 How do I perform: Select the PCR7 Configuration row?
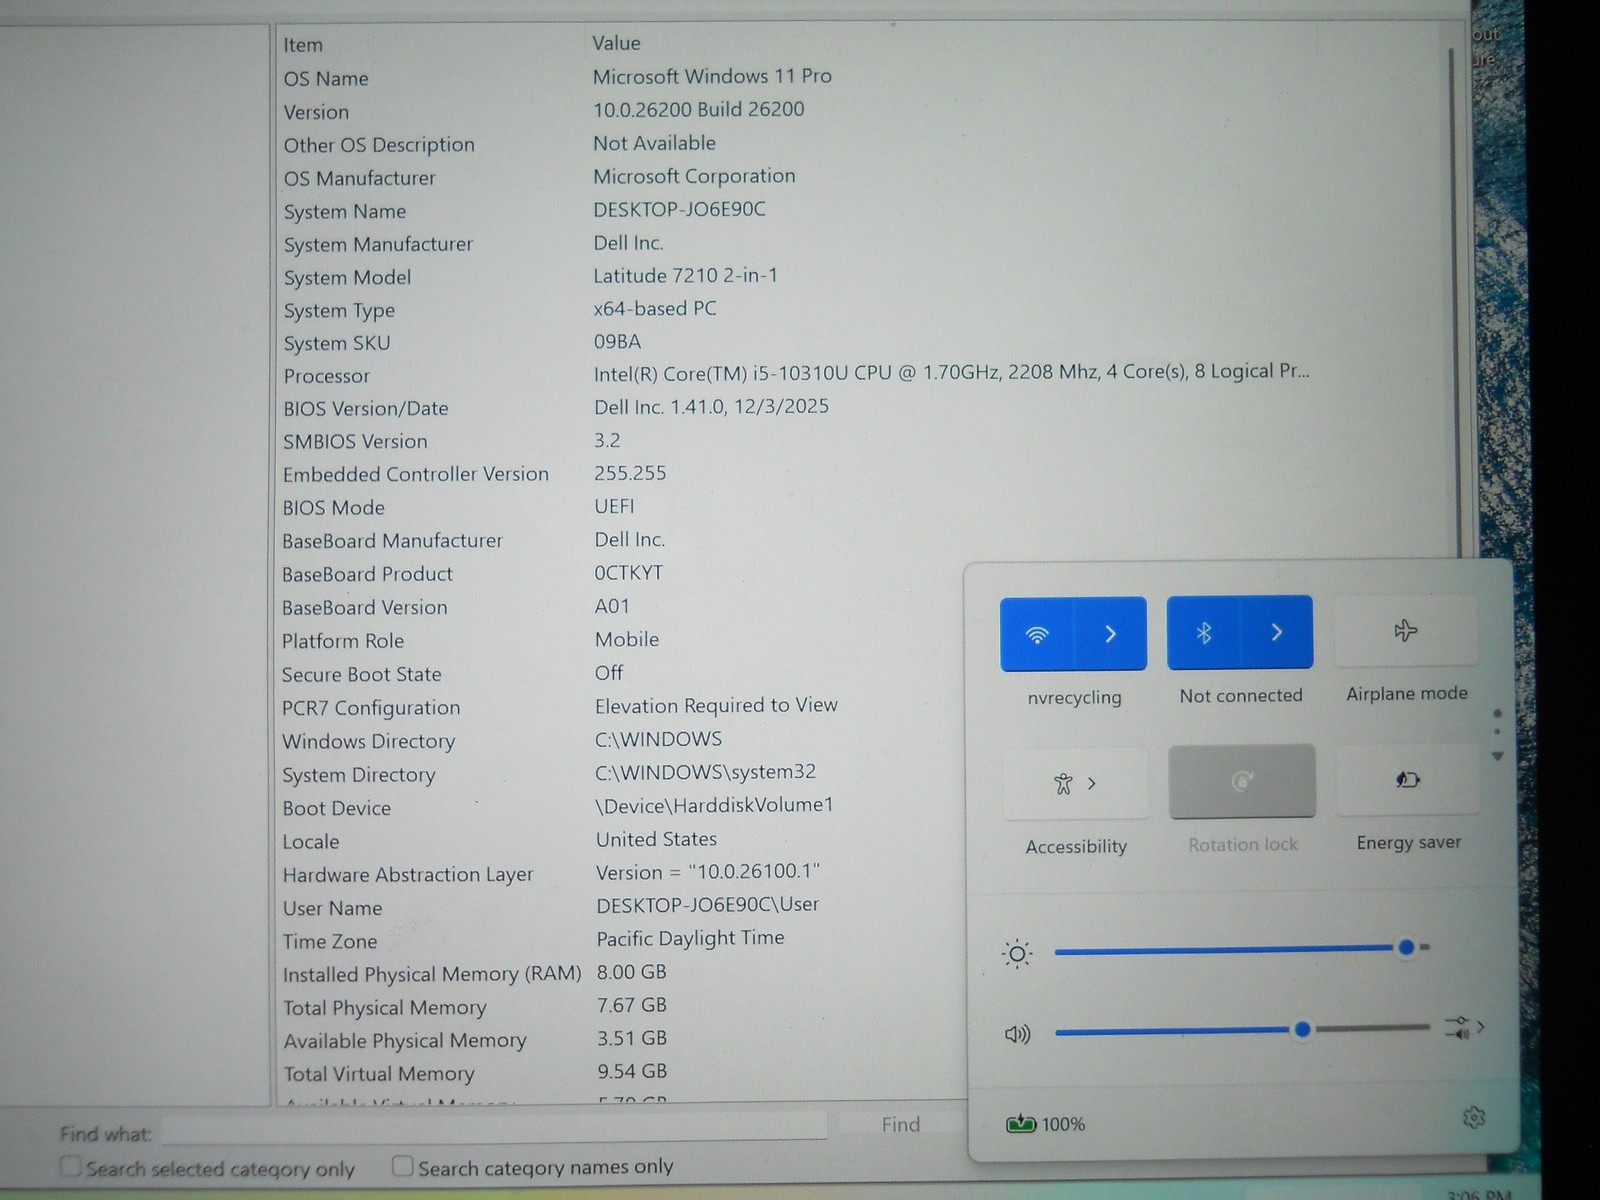coord(620,707)
